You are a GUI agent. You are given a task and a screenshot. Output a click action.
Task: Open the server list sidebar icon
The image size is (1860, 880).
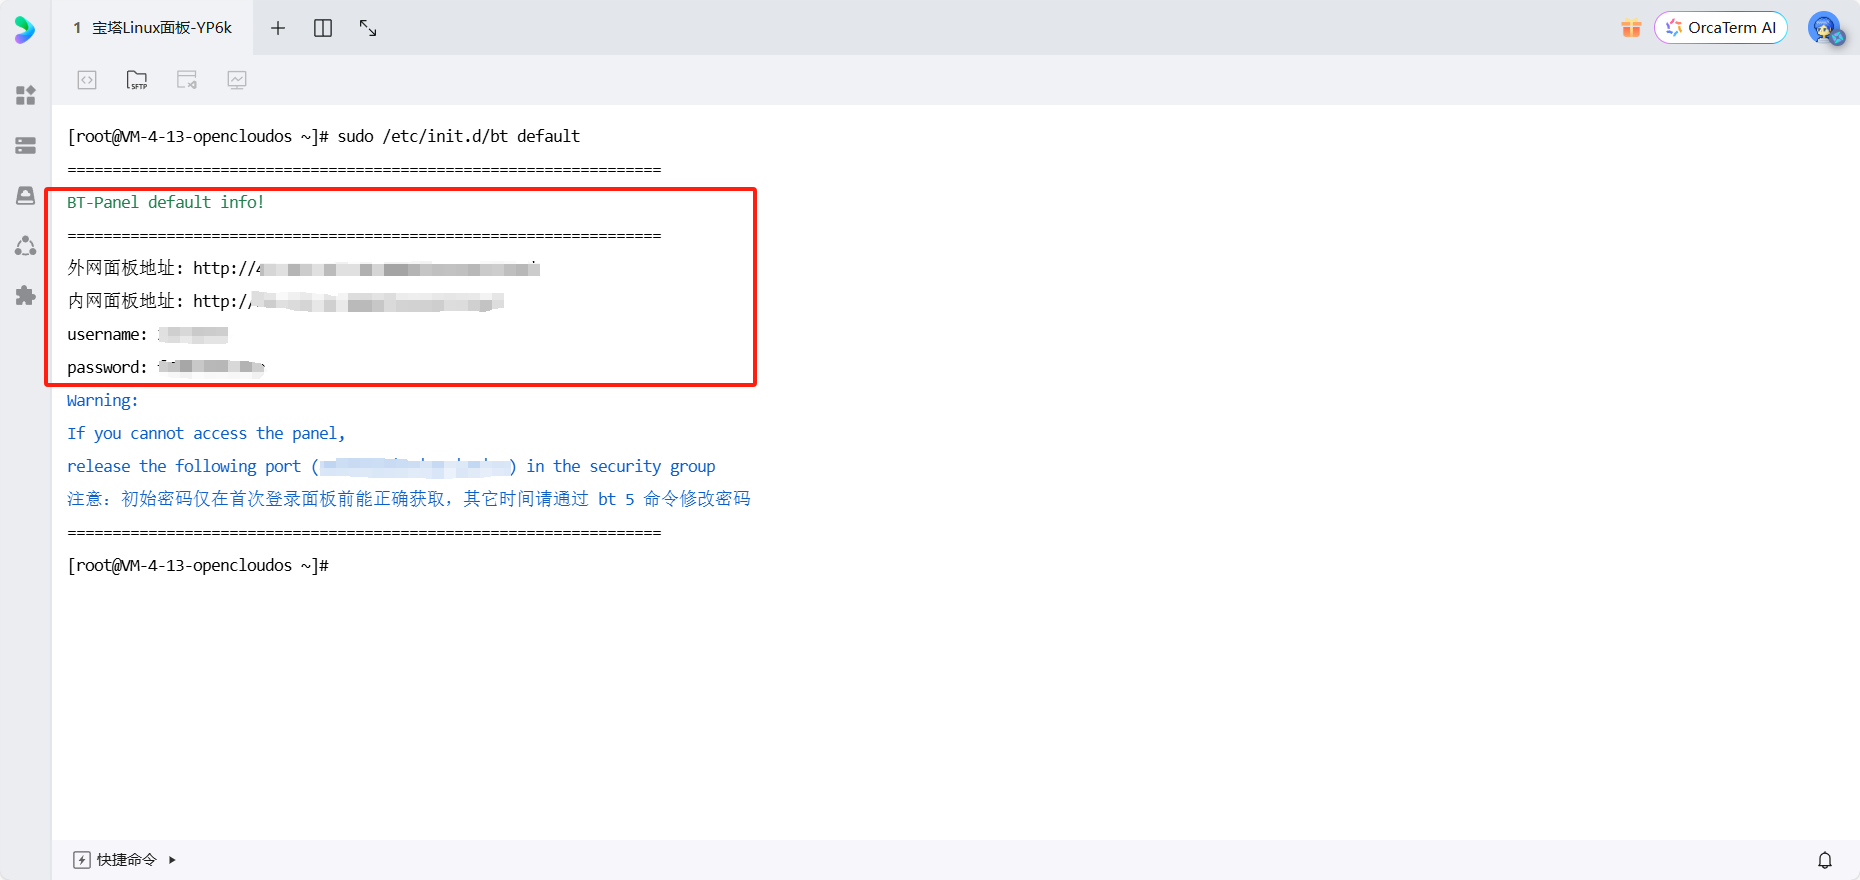26,146
